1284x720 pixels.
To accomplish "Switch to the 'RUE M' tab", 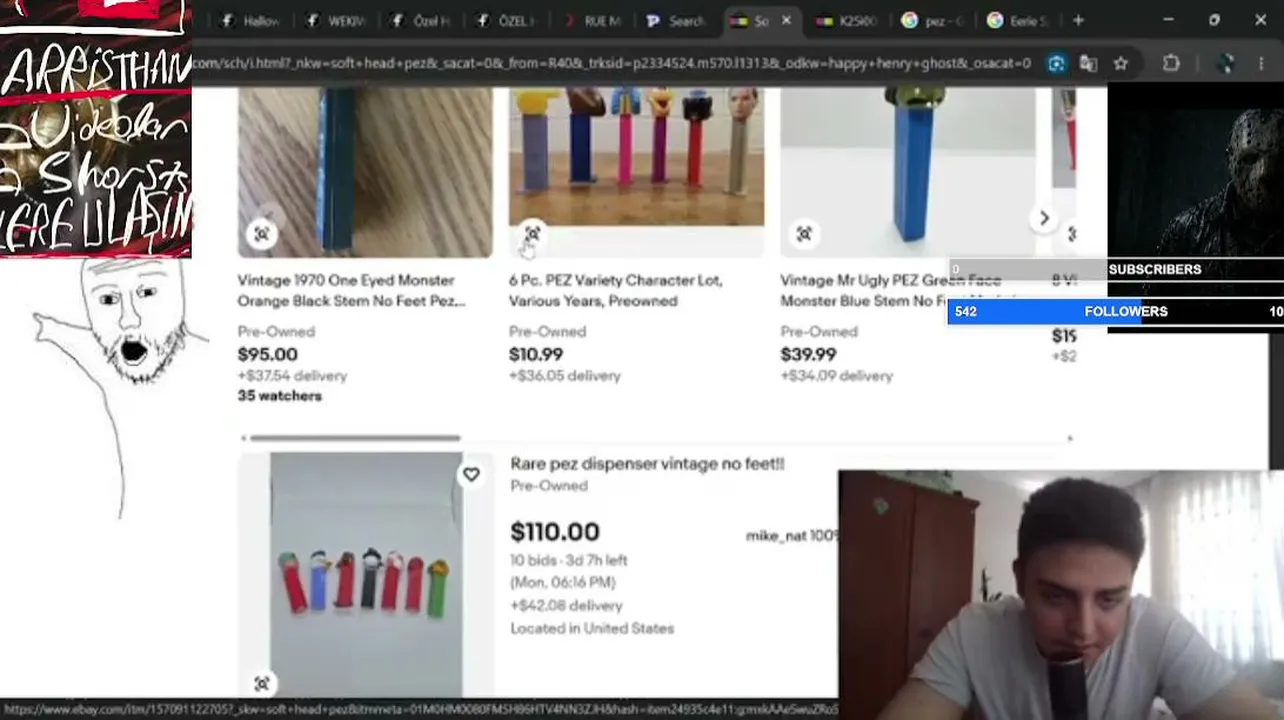I will coord(591,21).
